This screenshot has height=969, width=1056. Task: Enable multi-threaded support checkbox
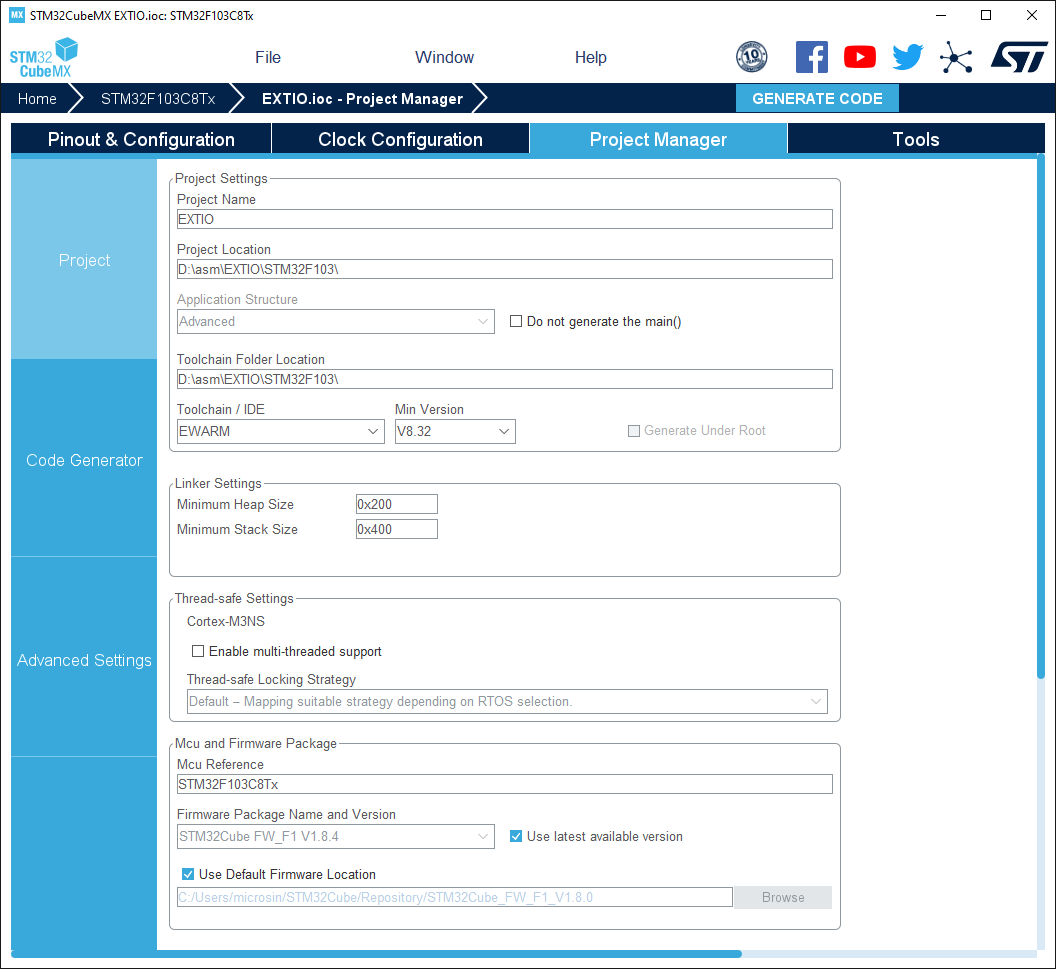click(198, 651)
